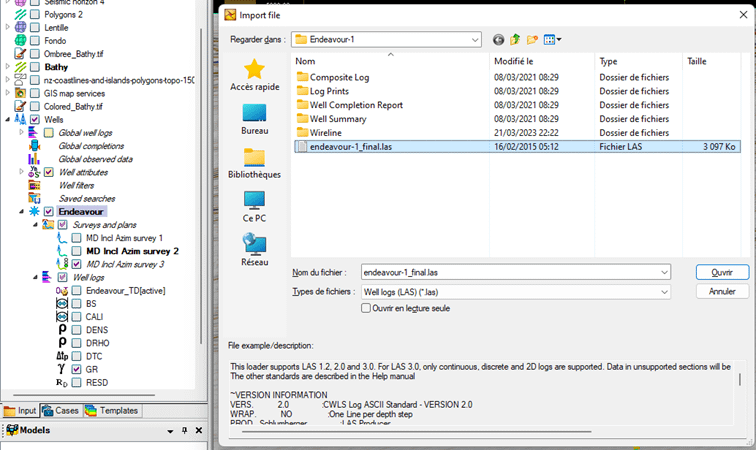Click the up one level folder icon
756x450 pixels.
[515, 39]
